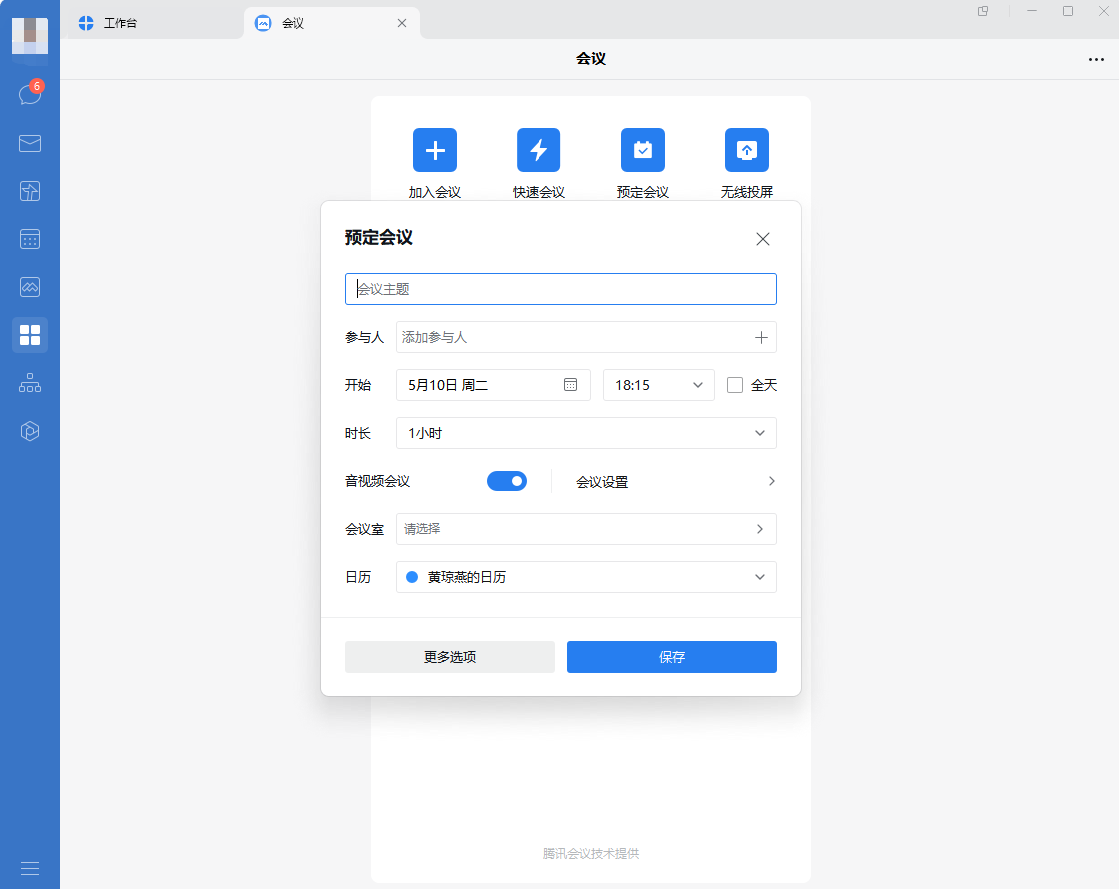
Task: Select the workbench grid icon in sidebar
Action: (30, 335)
